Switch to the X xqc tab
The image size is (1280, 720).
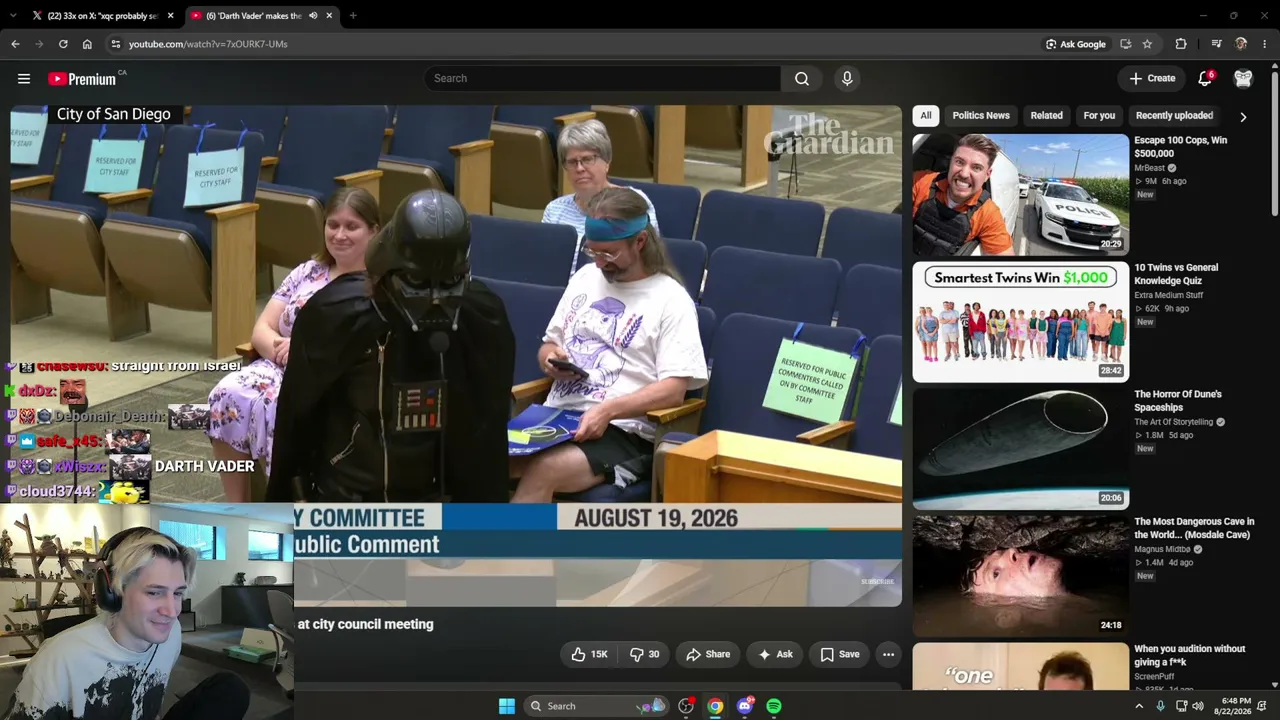pos(103,15)
